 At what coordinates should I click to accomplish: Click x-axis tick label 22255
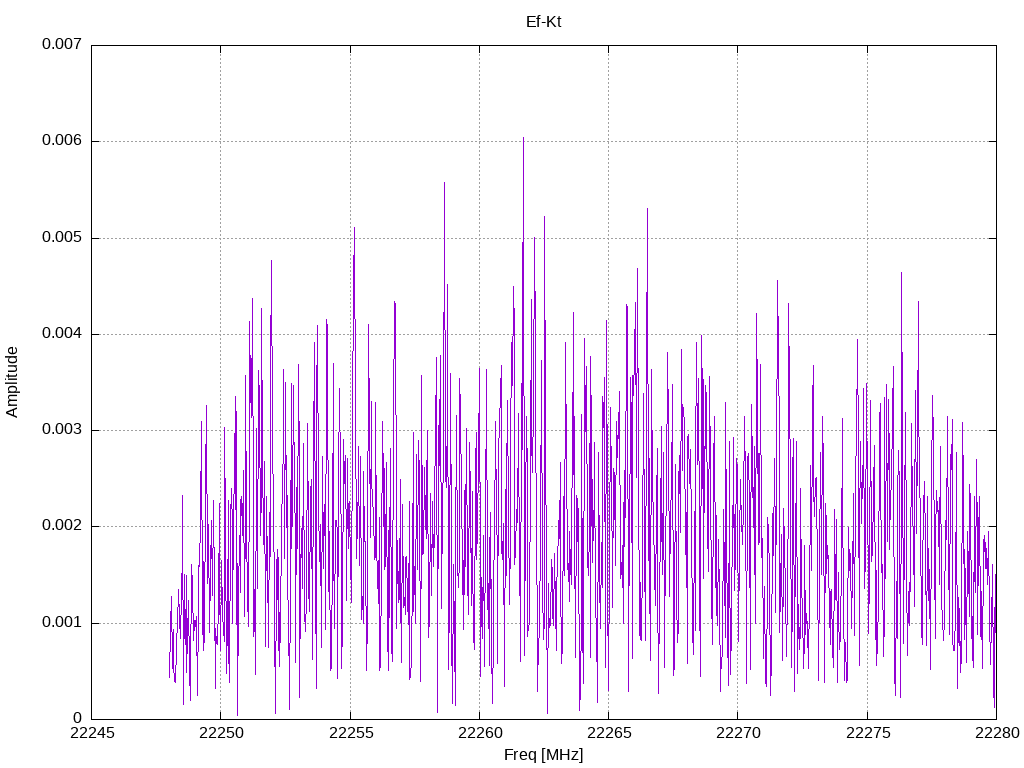tap(351, 733)
